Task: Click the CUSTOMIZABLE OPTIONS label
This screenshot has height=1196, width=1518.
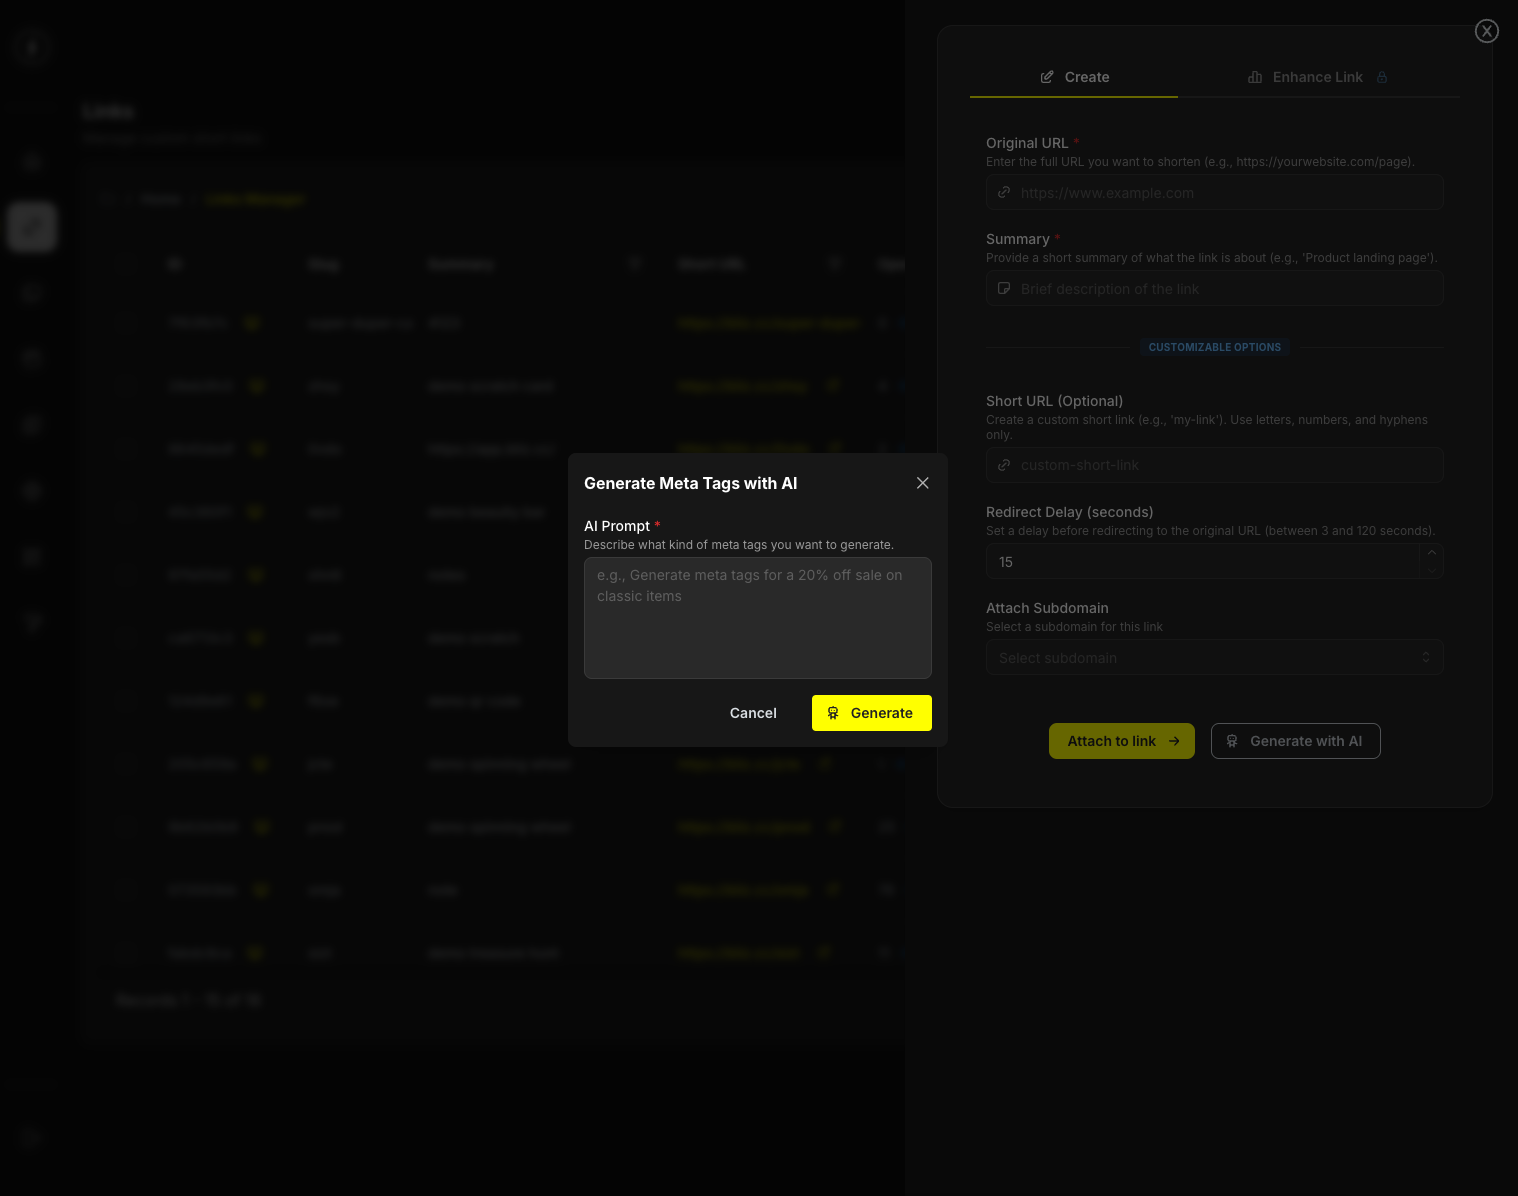Action: (1215, 347)
